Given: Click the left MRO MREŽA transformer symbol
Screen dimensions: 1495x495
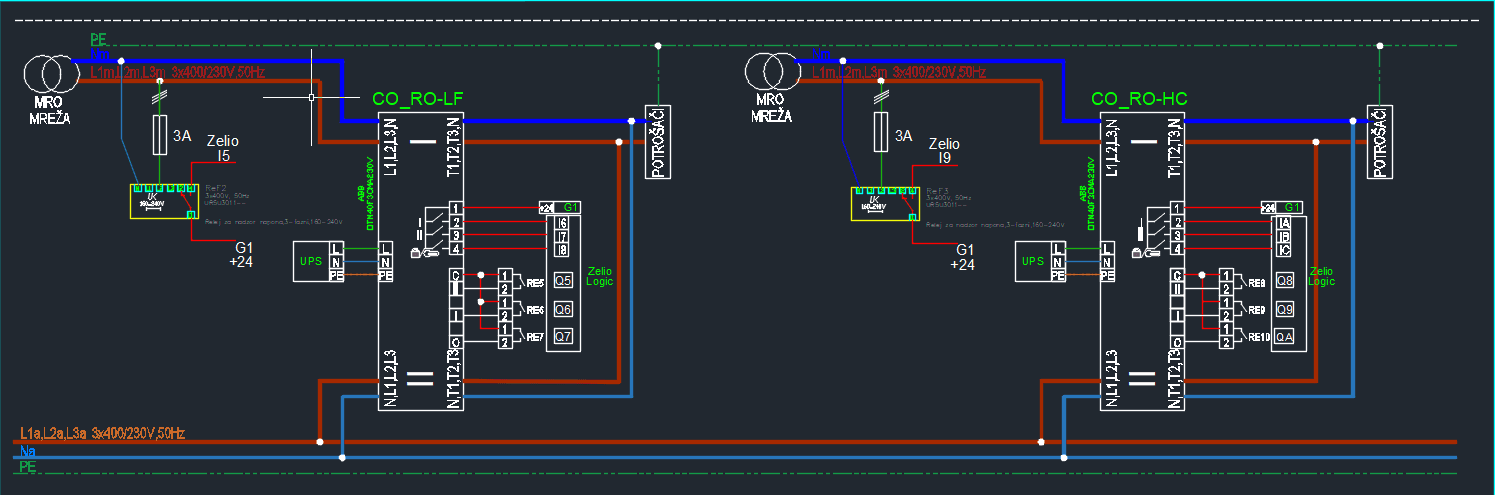Looking at the screenshot, I should [x=48, y=73].
